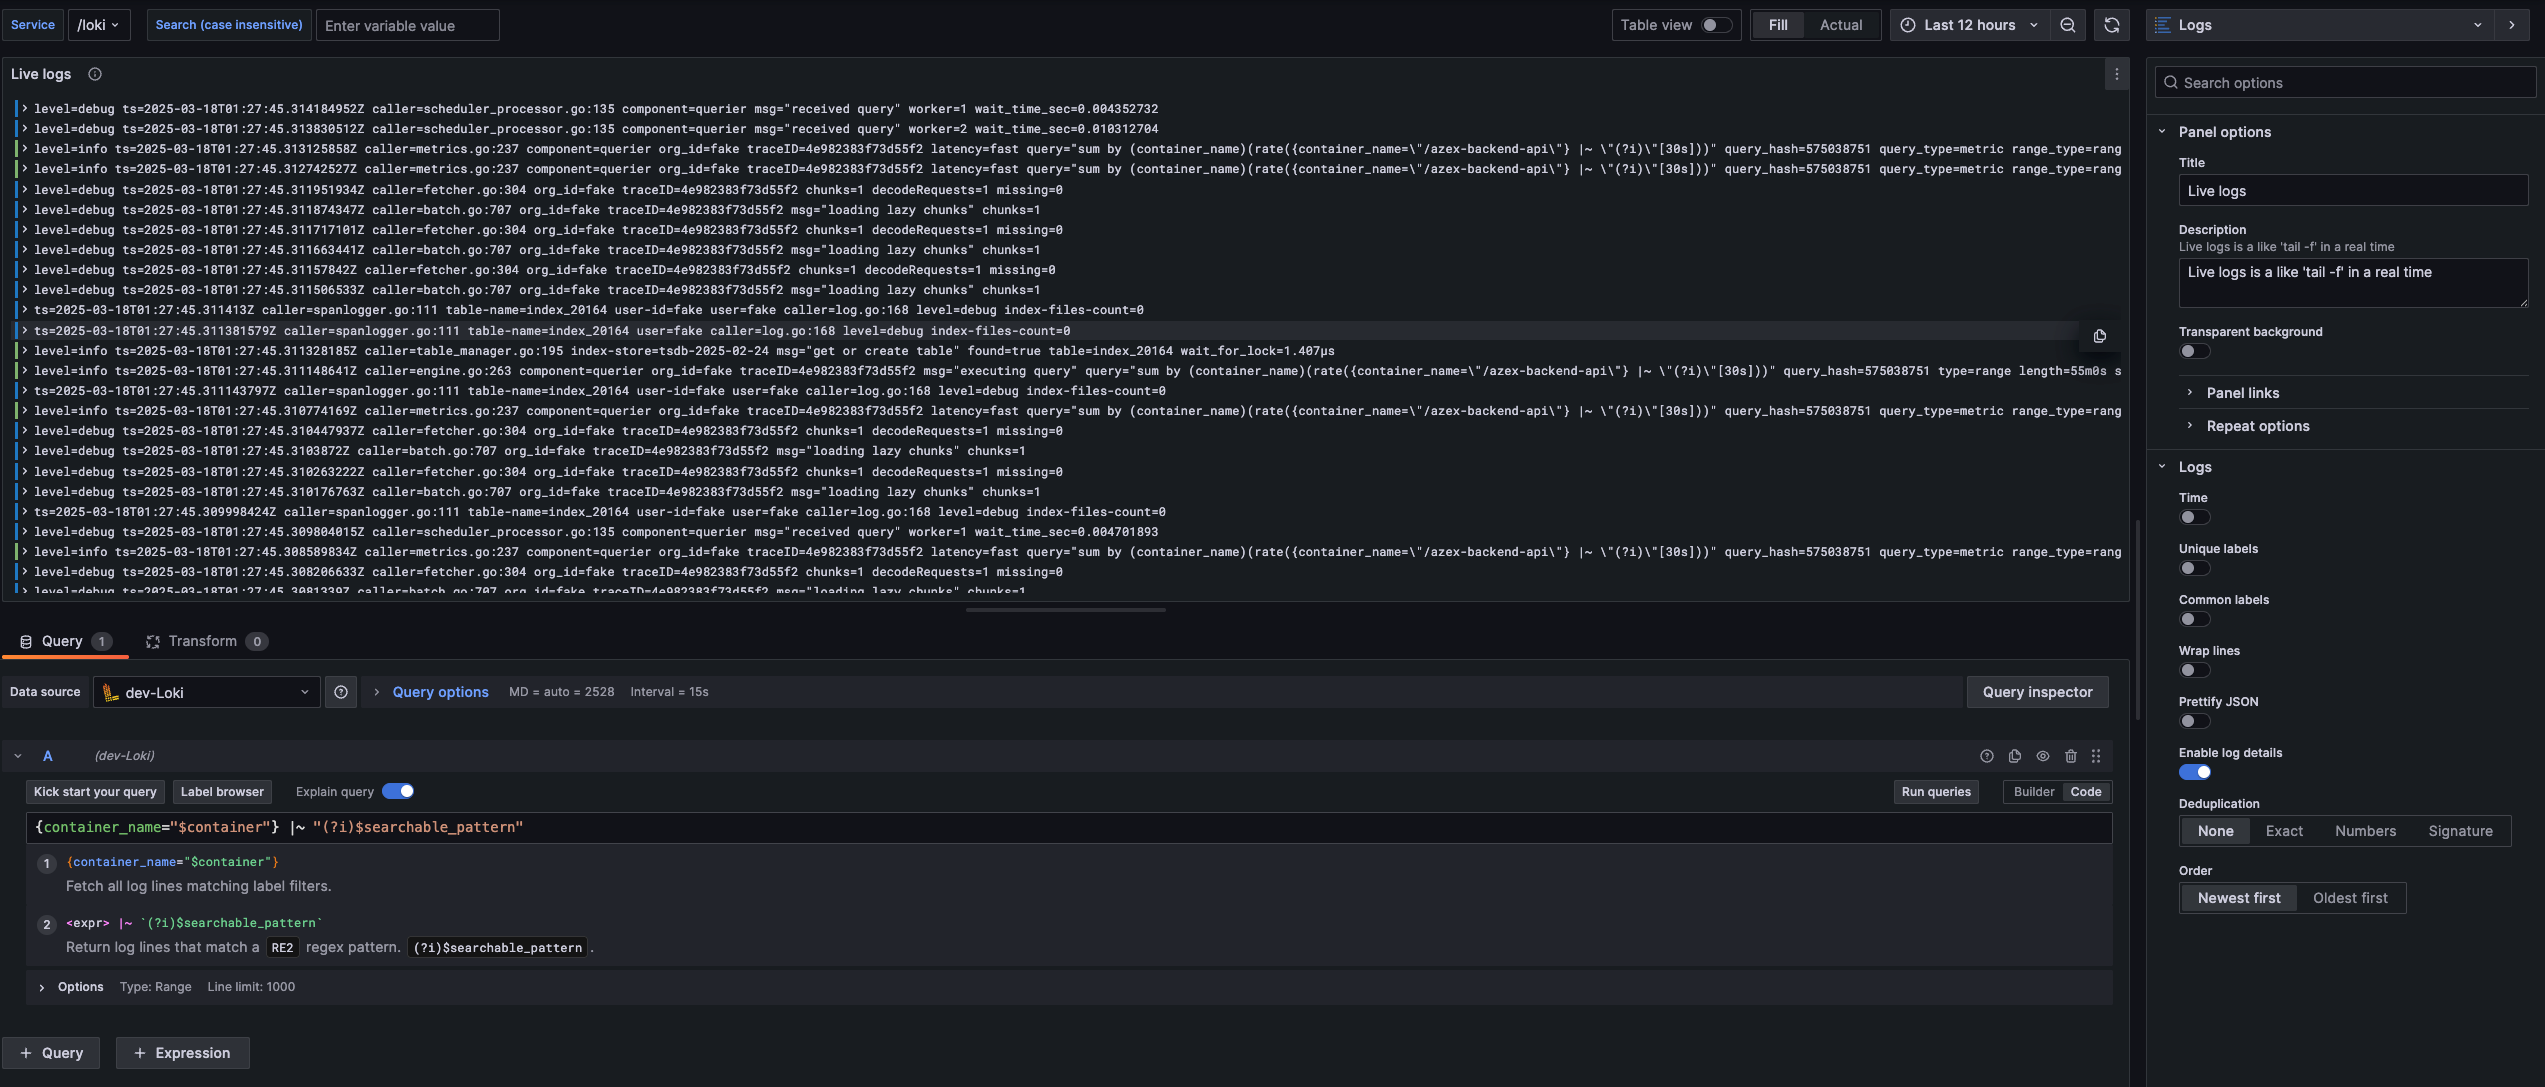Click Run queries button
The image size is (2545, 1087).
pyautogui.click(x=1936, y=792)
